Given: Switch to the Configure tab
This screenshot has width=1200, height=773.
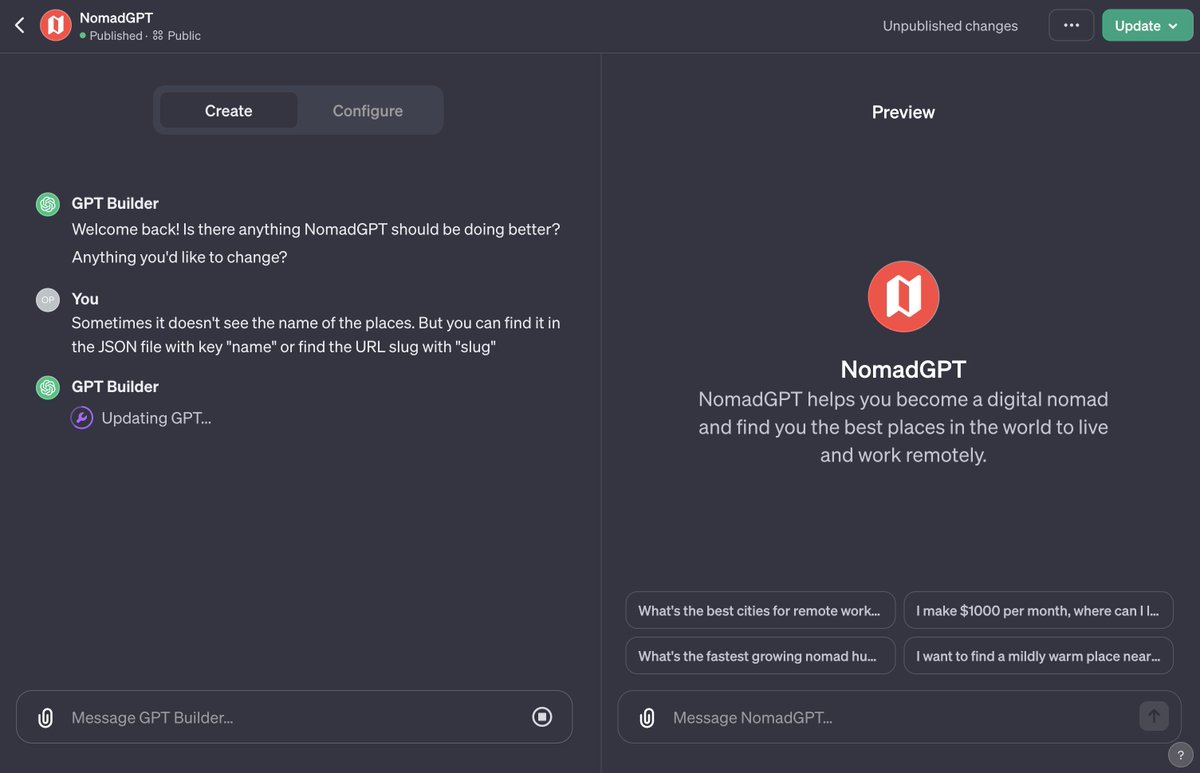Looking at the screenshot, I should (368, 111).
